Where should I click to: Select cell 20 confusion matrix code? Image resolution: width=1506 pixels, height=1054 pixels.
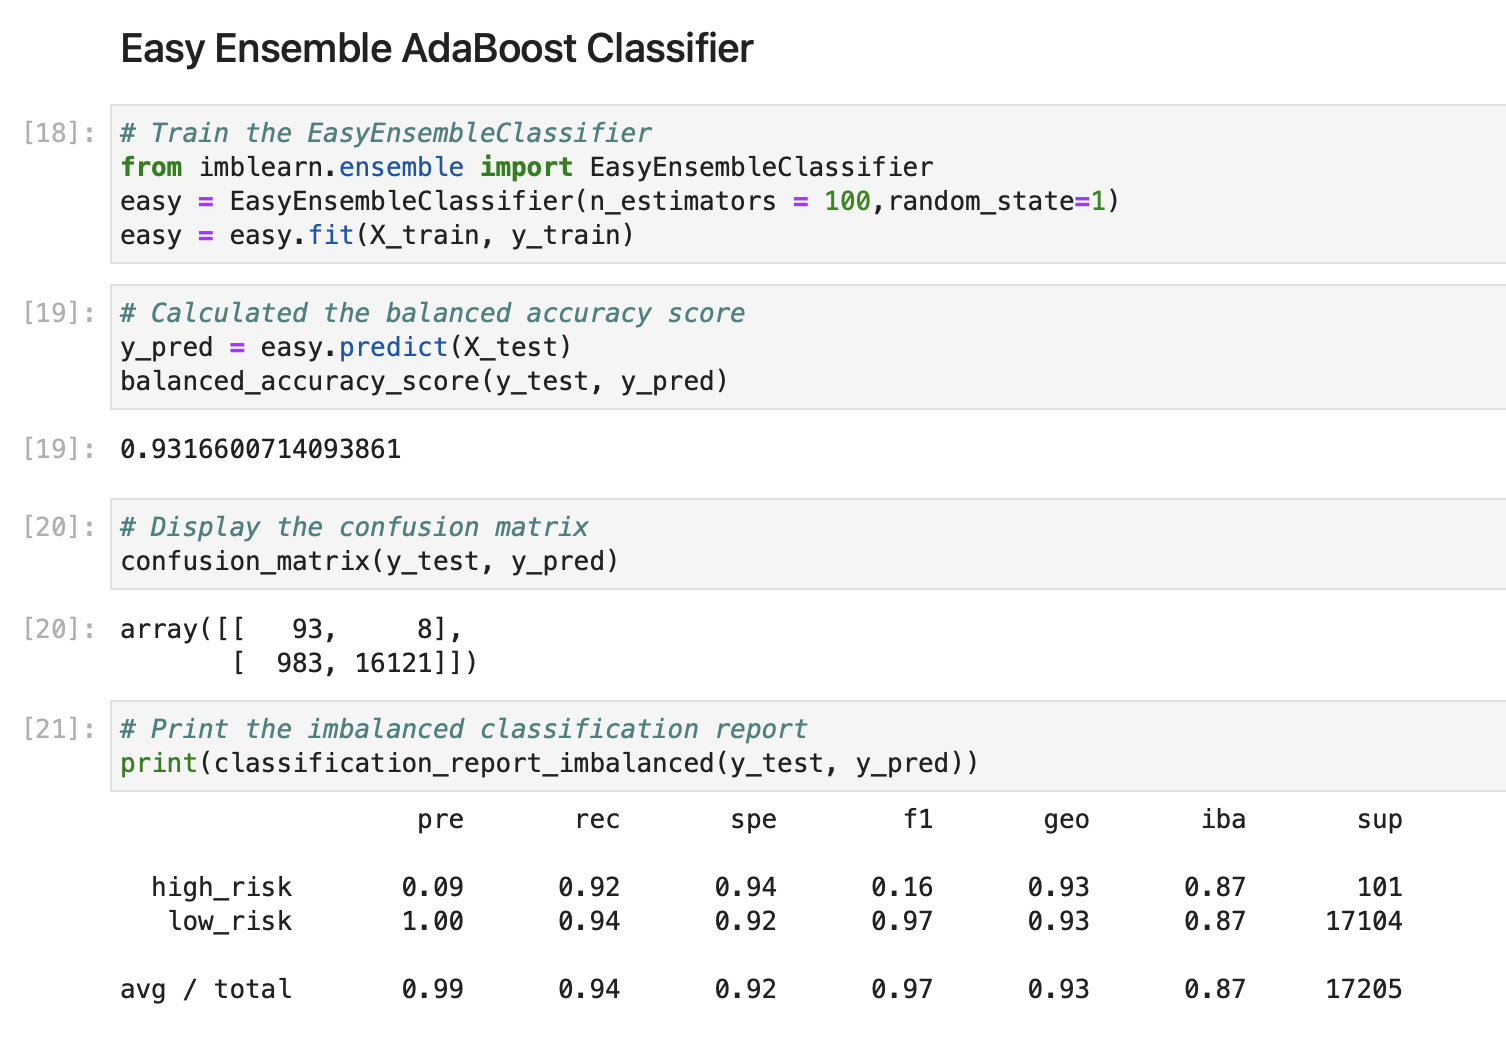click(x=808, y=544)
